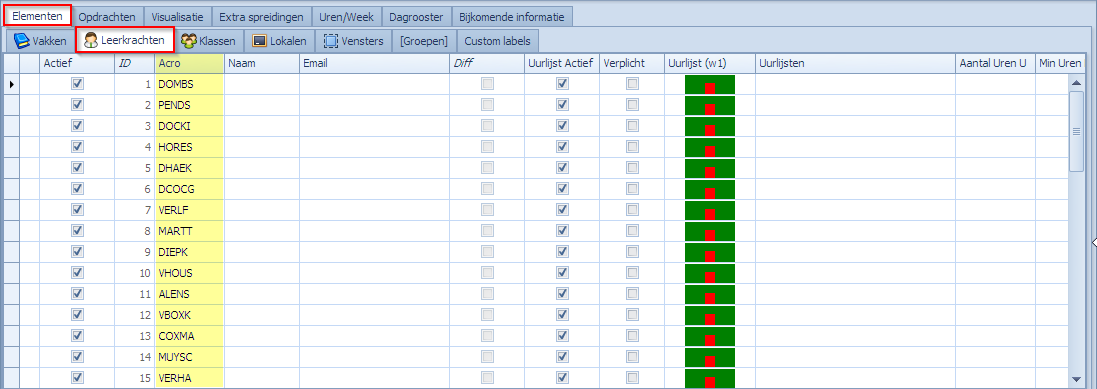The image size is (1097, 389).
Task: Open Uurlijst (w1) thumbnail for MUYSC
Action: [709, 357]
